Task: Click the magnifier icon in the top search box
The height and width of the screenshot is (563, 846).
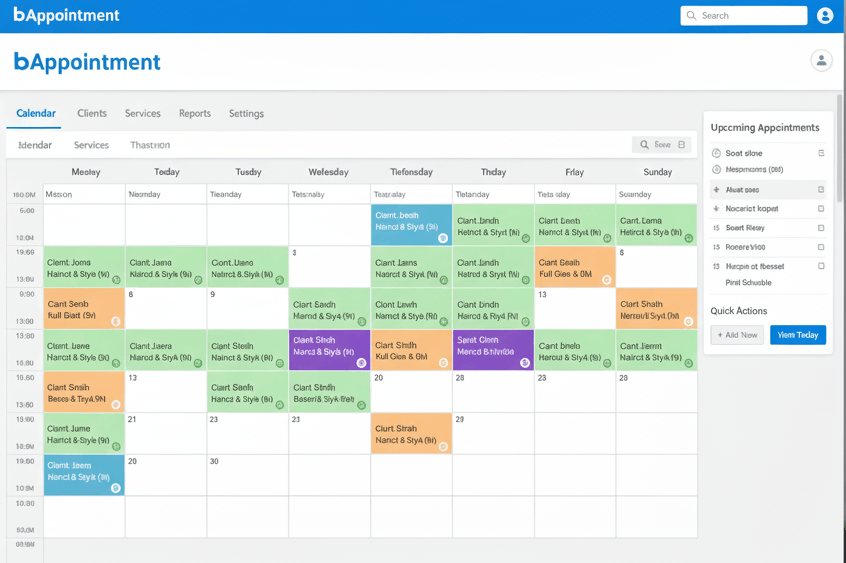Action: pos(691,16)
